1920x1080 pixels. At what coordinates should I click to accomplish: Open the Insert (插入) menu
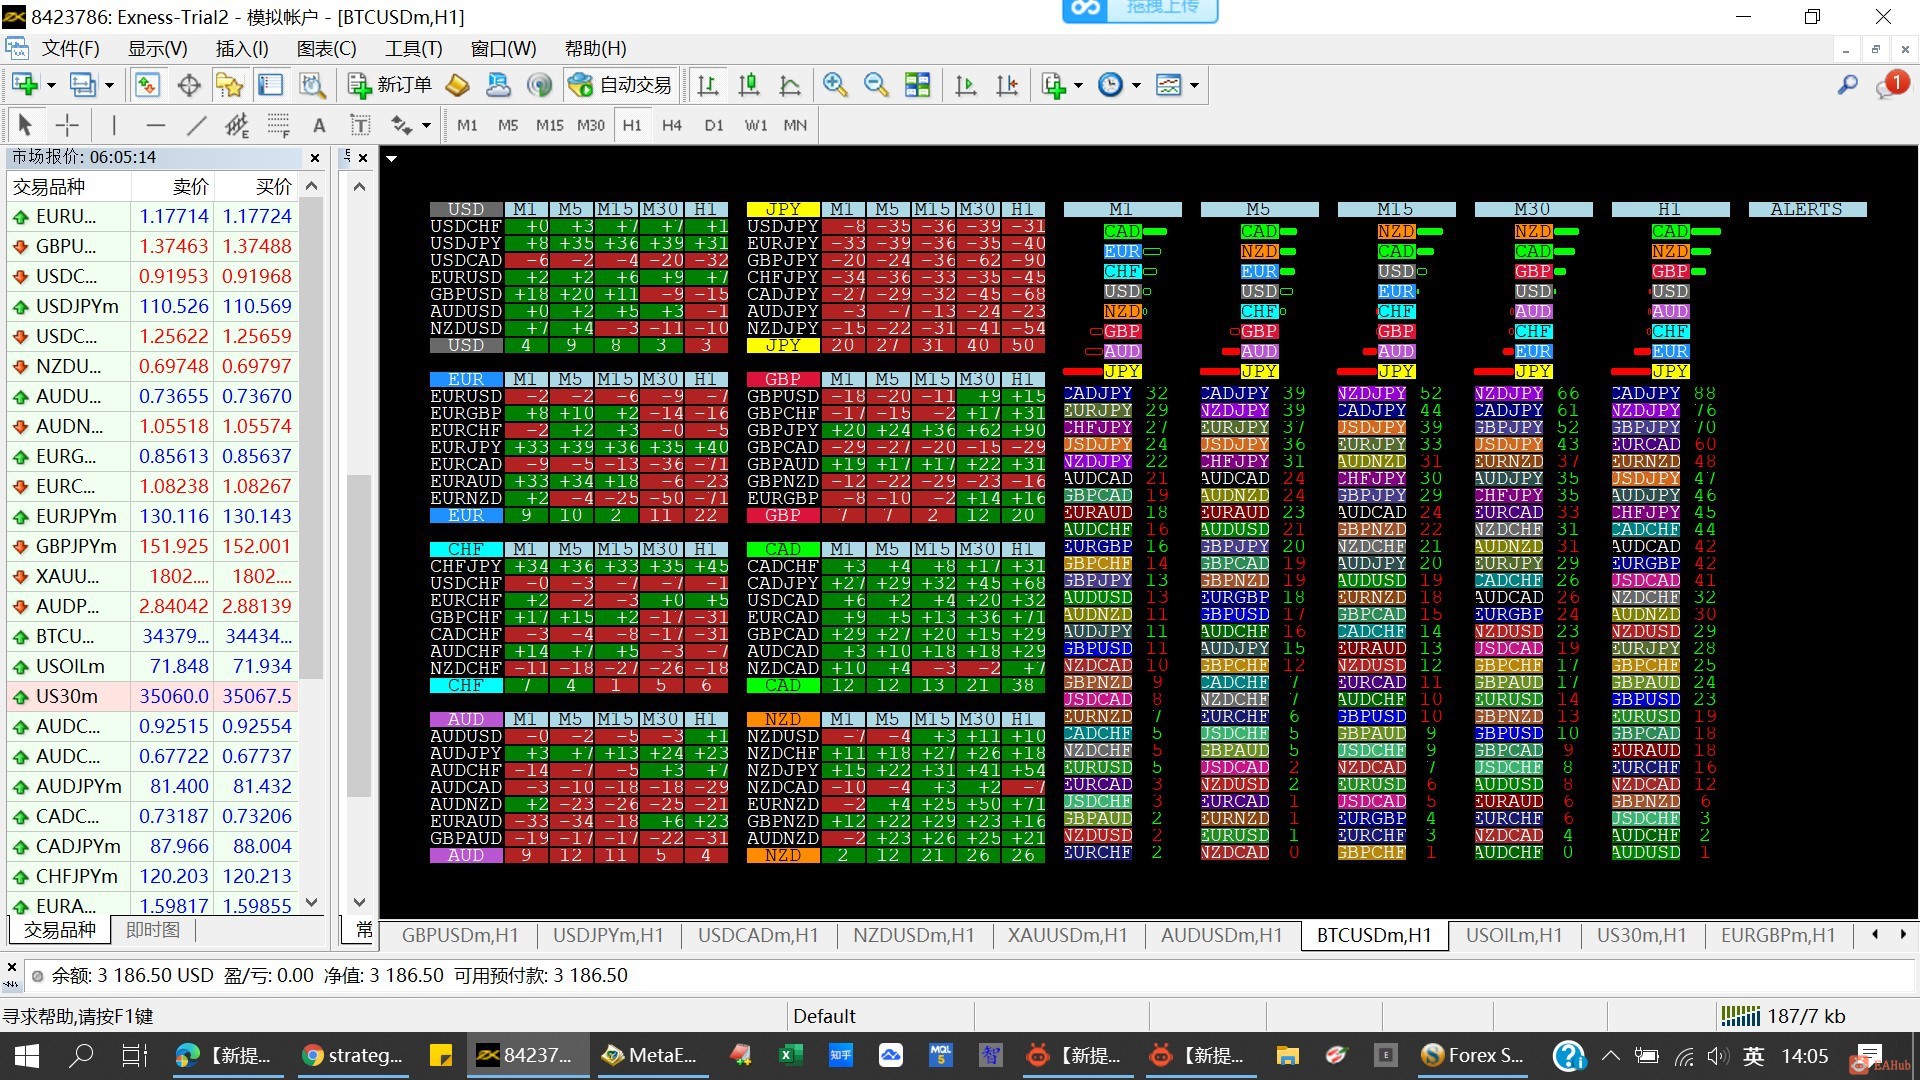pyautogui.click(x=242, y=48)
